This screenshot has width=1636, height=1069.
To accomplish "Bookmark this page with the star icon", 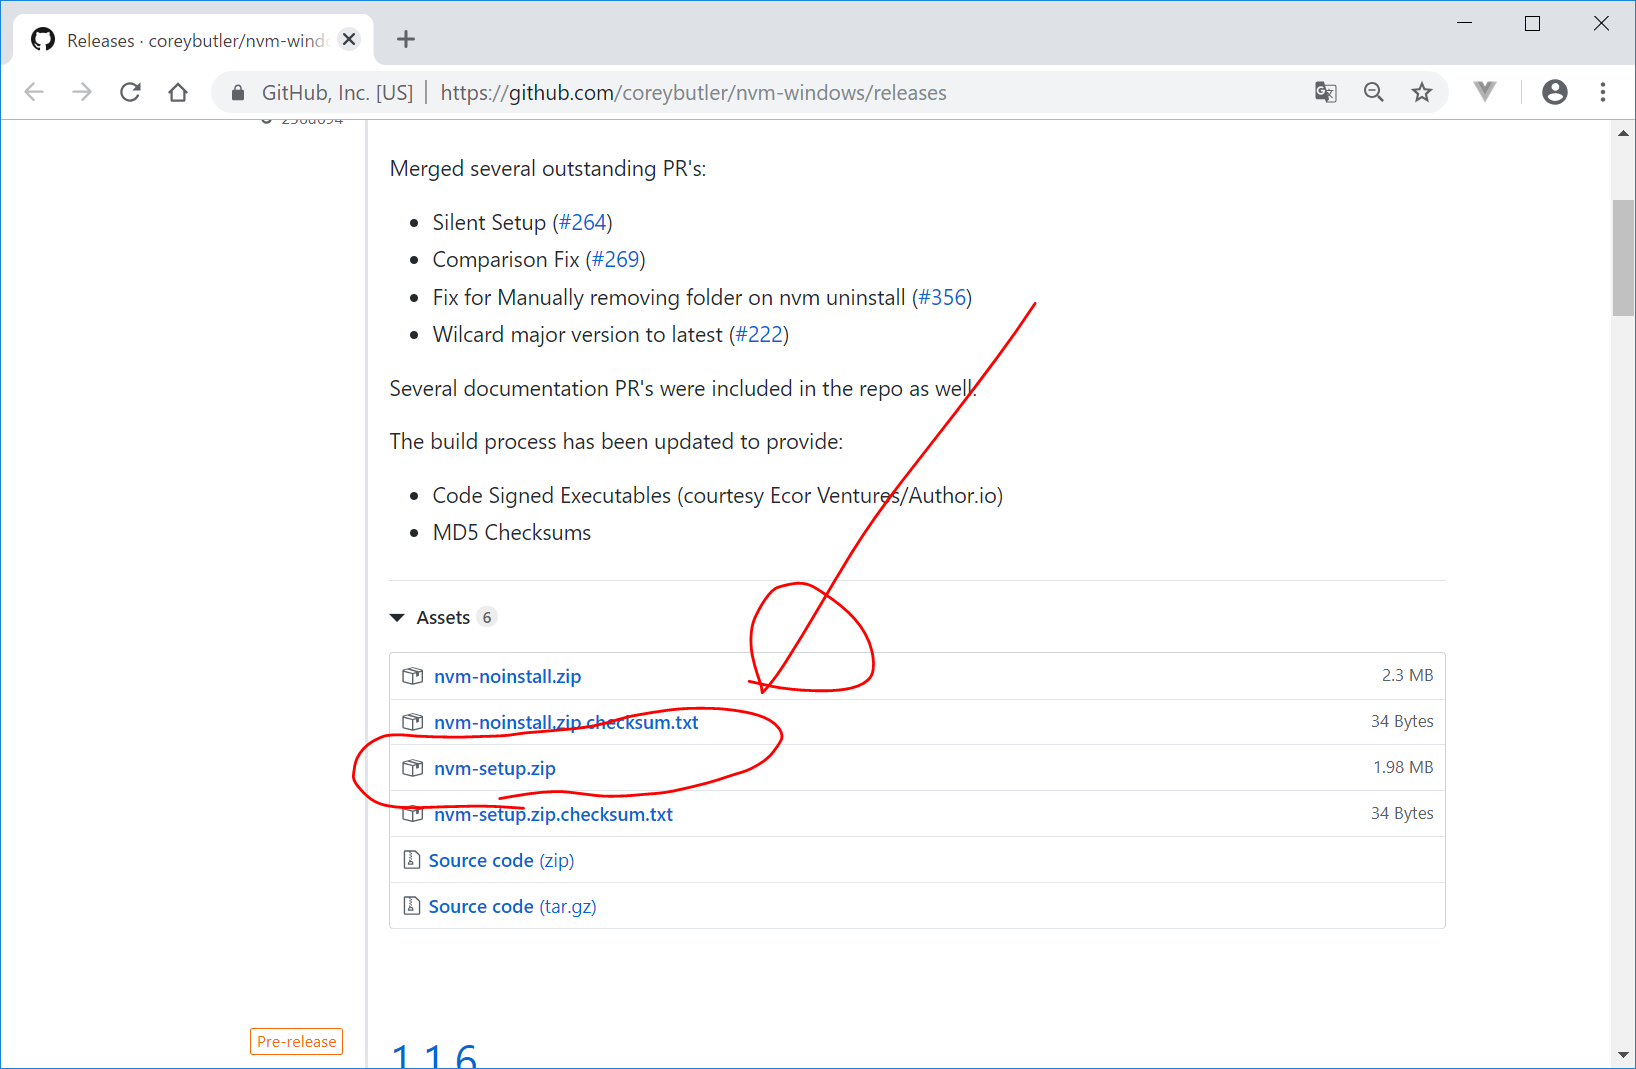I will 1422,93.
